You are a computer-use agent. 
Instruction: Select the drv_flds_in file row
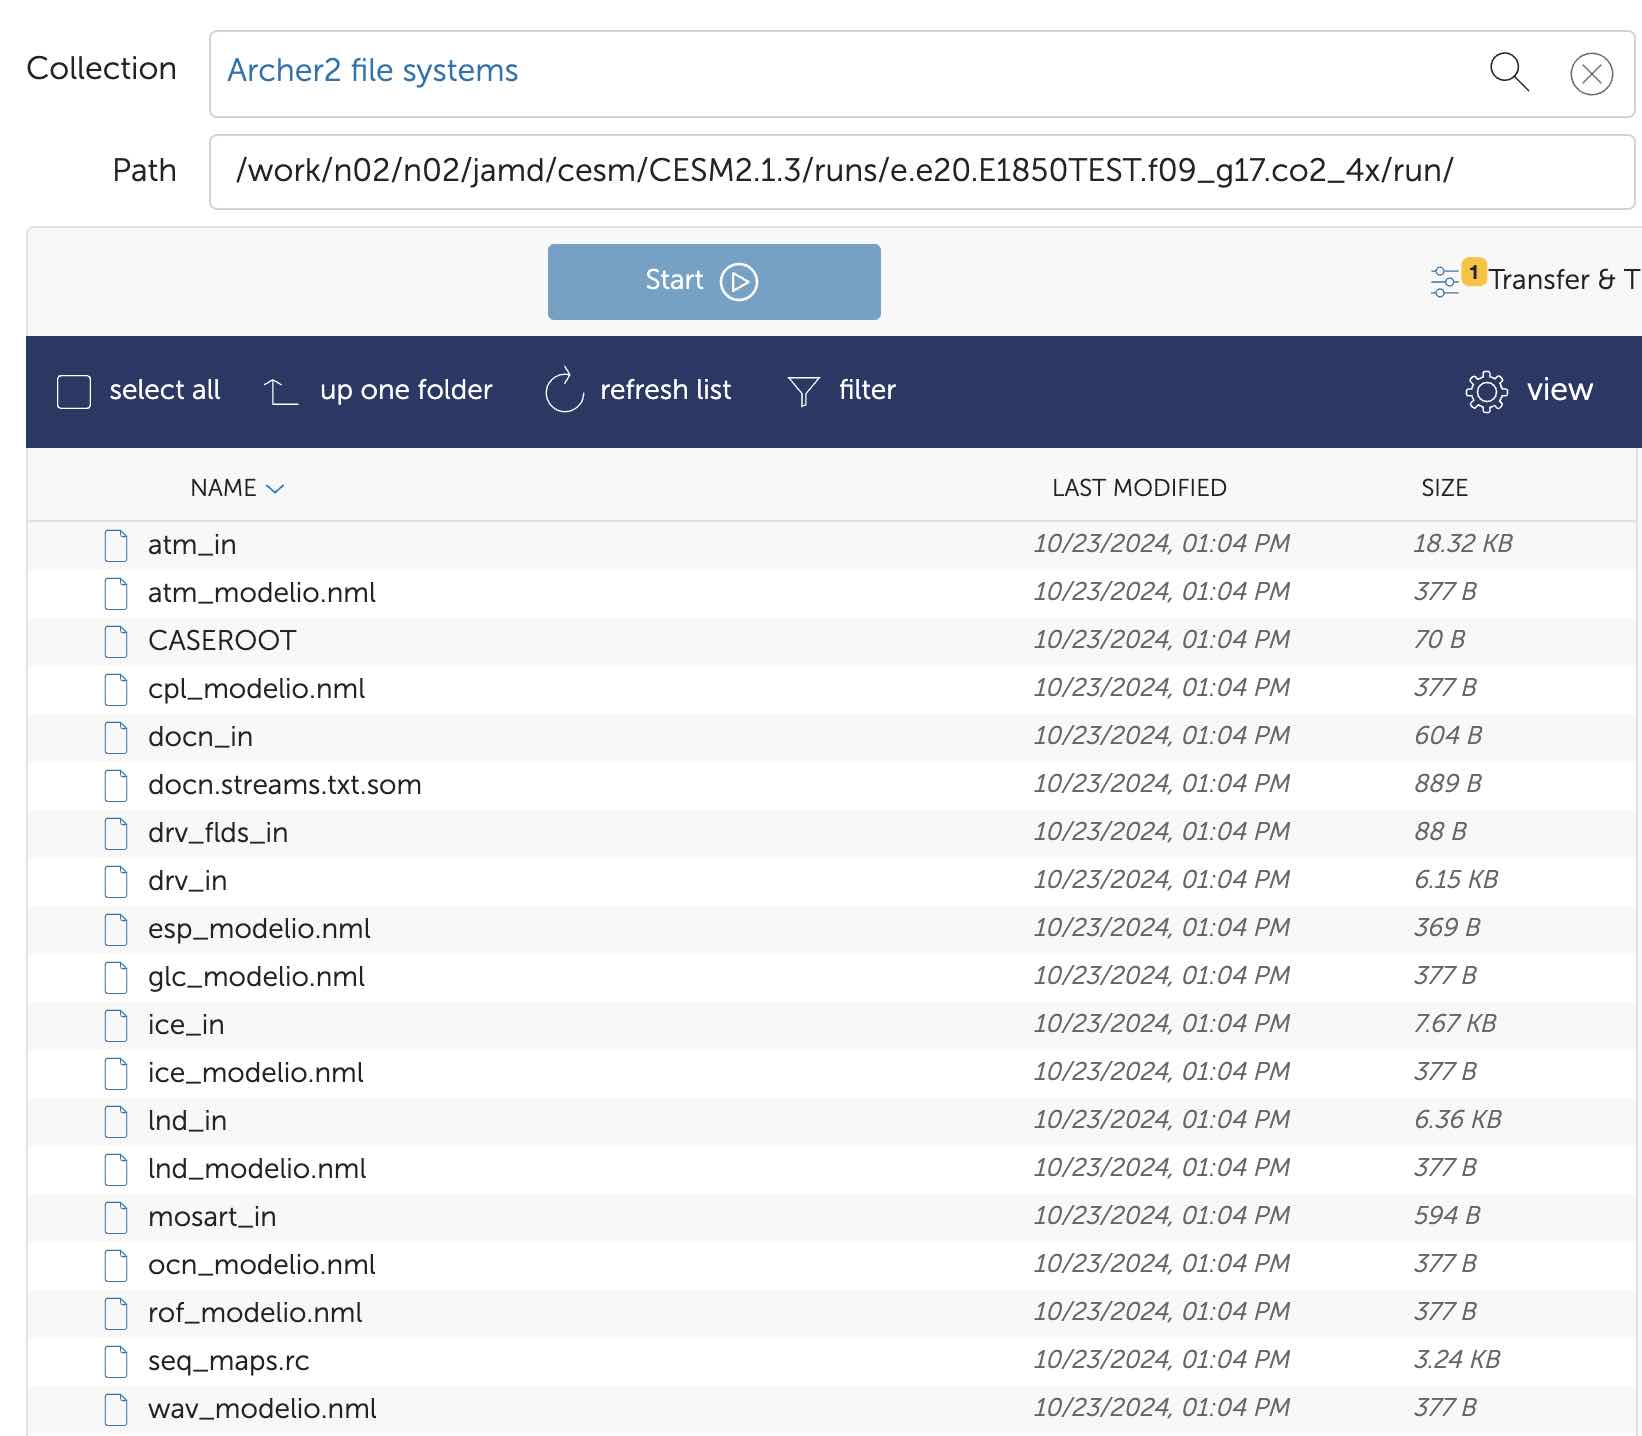point(218,833)
